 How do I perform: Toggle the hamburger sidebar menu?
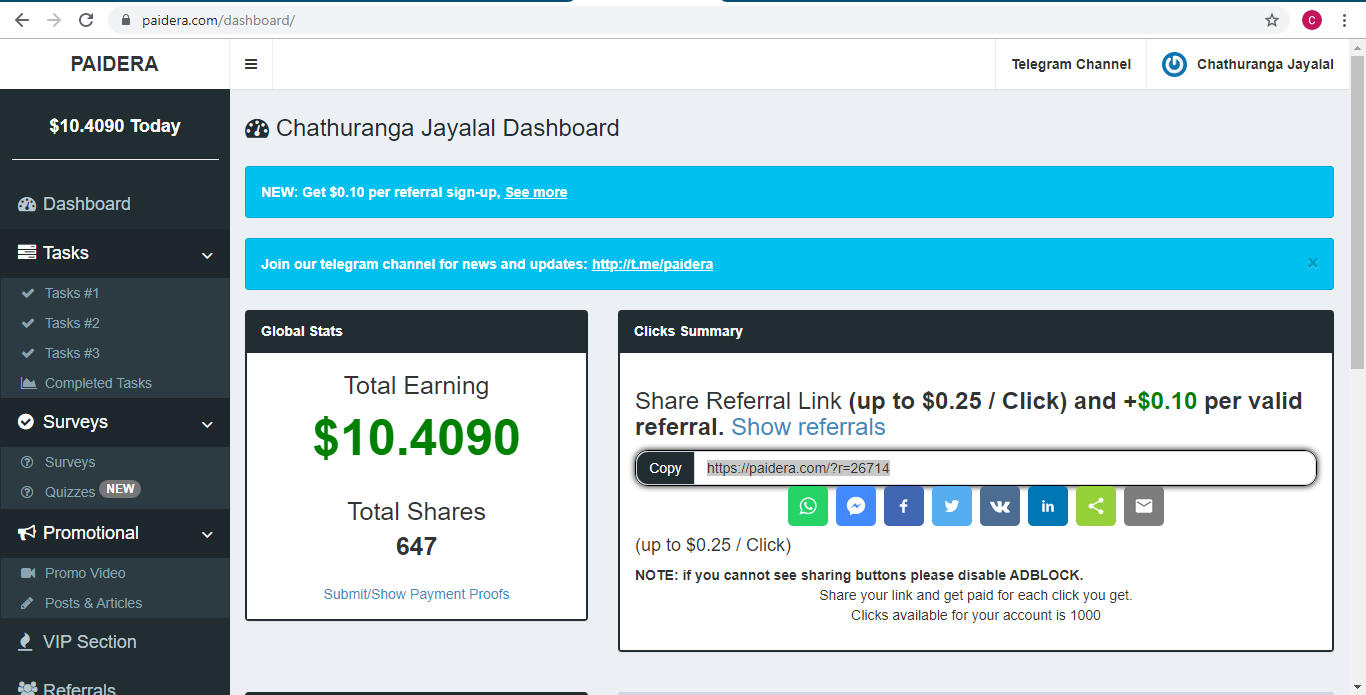point(251,64)
